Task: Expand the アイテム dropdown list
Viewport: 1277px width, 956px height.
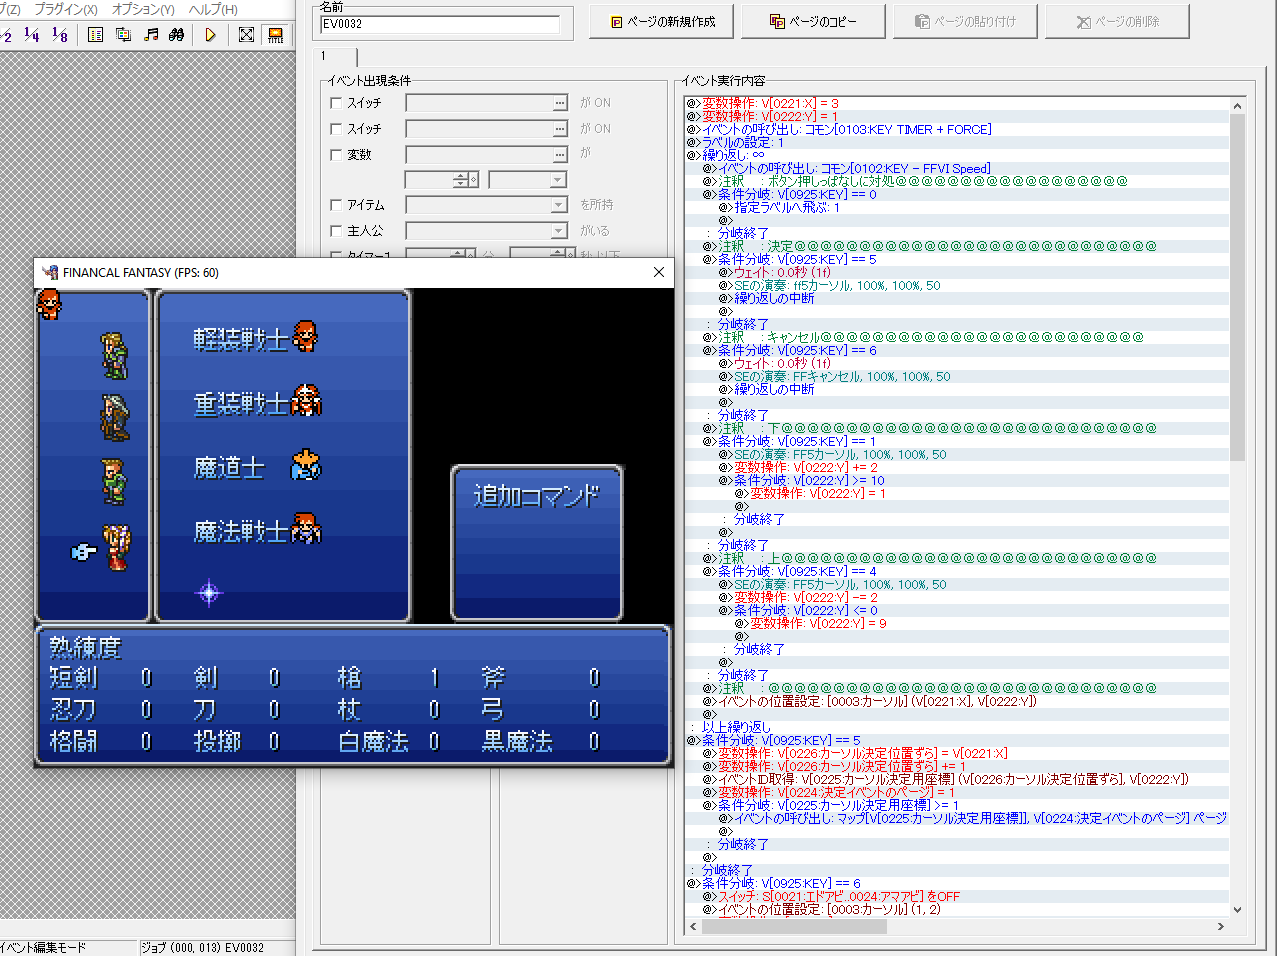Action: (x=559, y=205)
